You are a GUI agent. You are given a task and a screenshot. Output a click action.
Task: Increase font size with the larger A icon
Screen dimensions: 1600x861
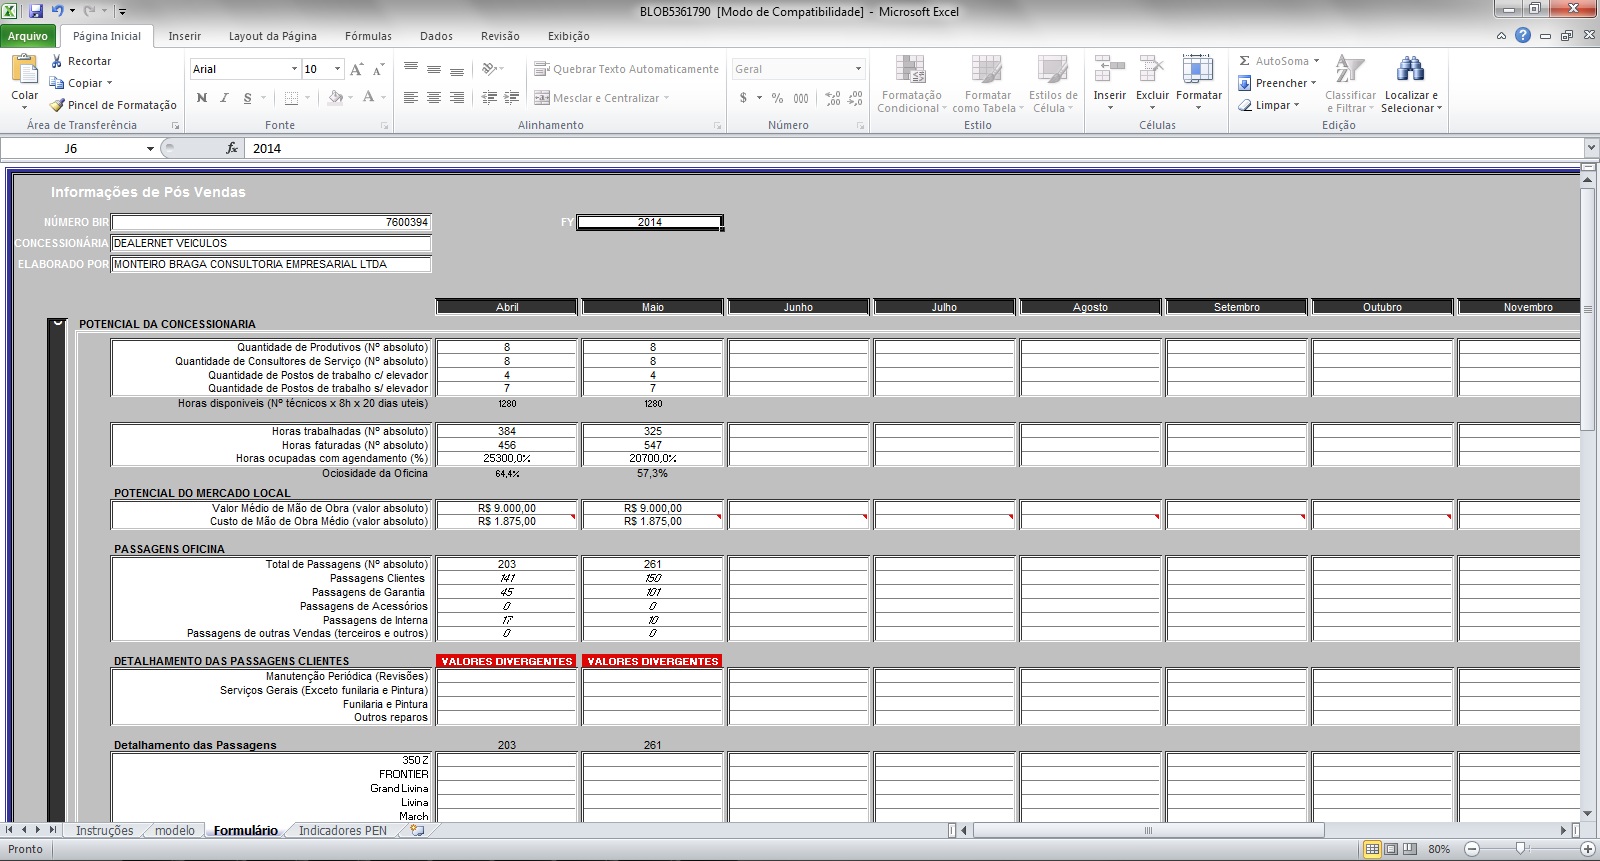click(x=357, y=69)
